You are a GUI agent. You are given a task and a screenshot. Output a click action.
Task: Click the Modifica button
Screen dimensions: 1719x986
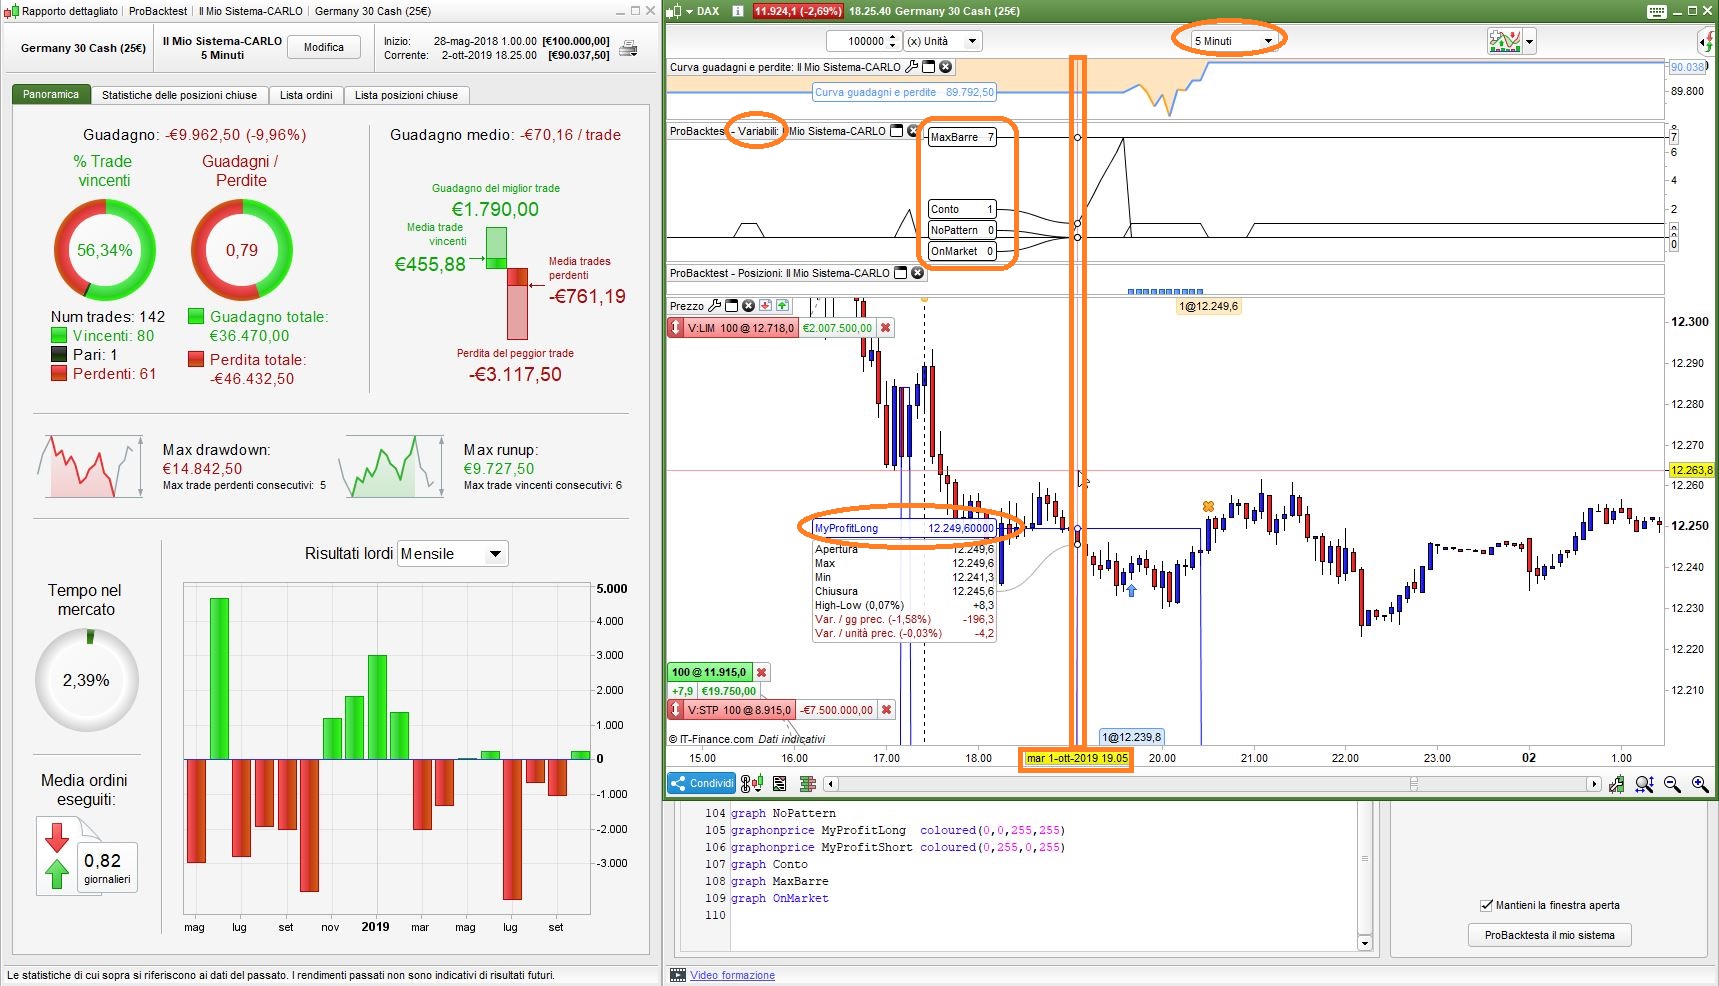(x=324, y=47)
